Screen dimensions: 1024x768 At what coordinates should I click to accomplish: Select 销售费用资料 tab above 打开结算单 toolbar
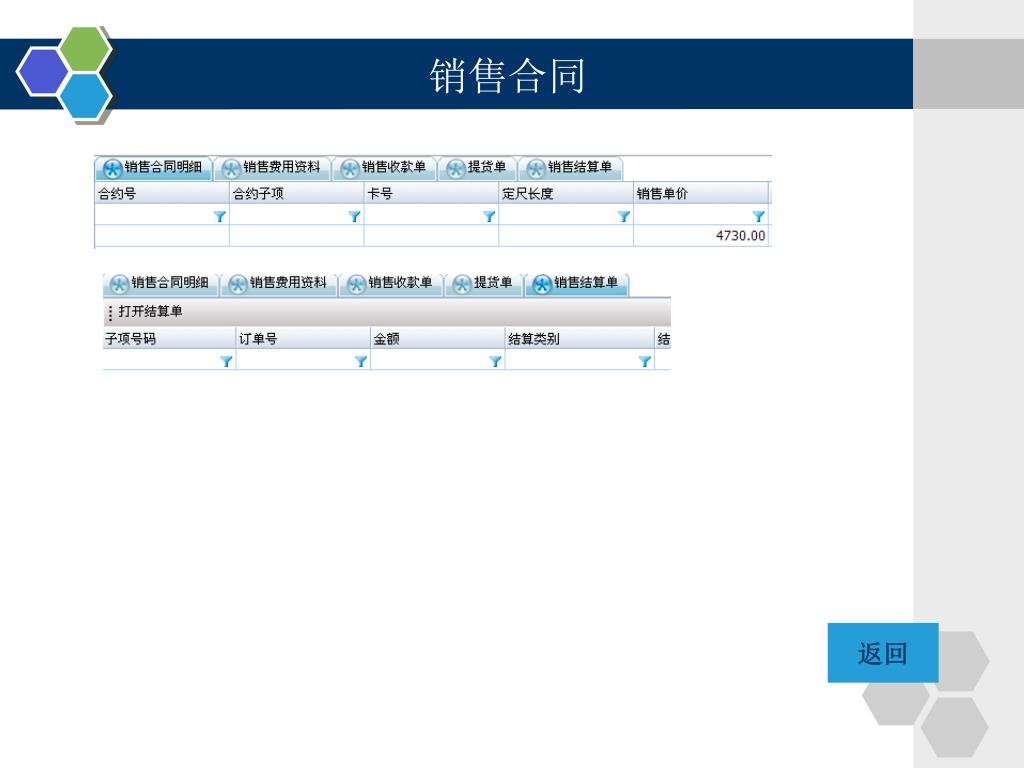[279, 283]
